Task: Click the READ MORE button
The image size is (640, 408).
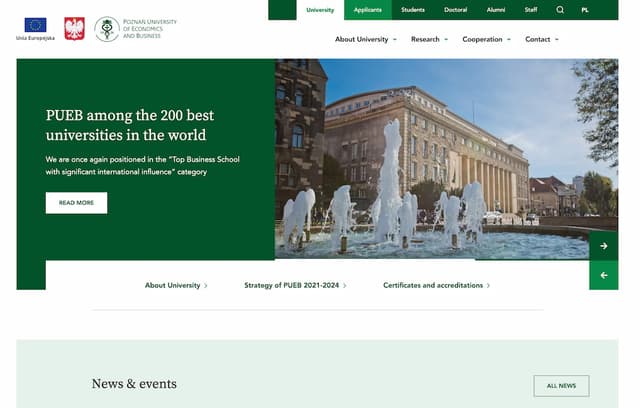Action: coord(76,203)
